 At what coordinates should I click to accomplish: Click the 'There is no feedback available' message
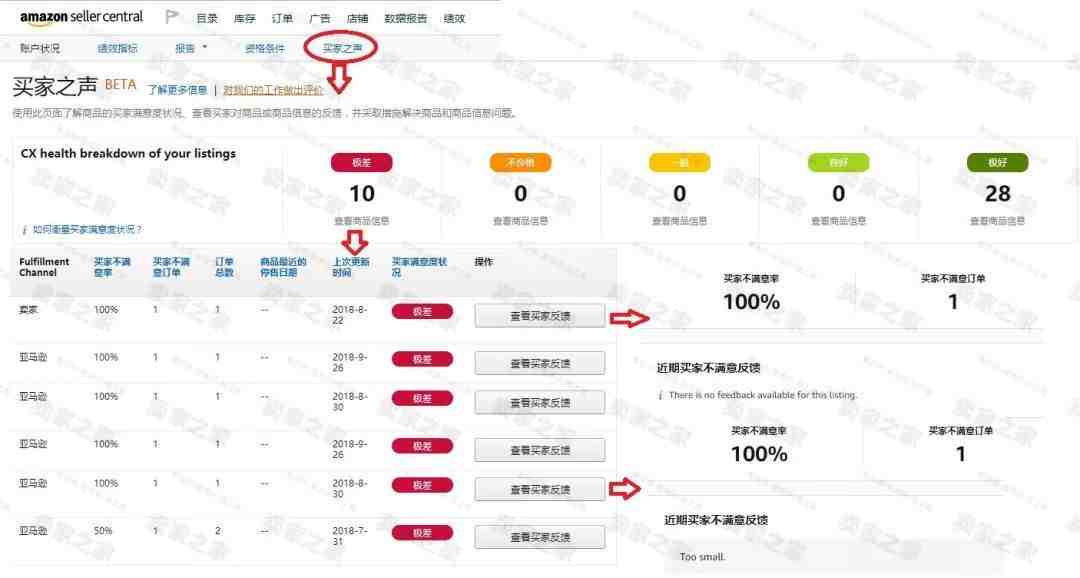click(x=763, y=395)
